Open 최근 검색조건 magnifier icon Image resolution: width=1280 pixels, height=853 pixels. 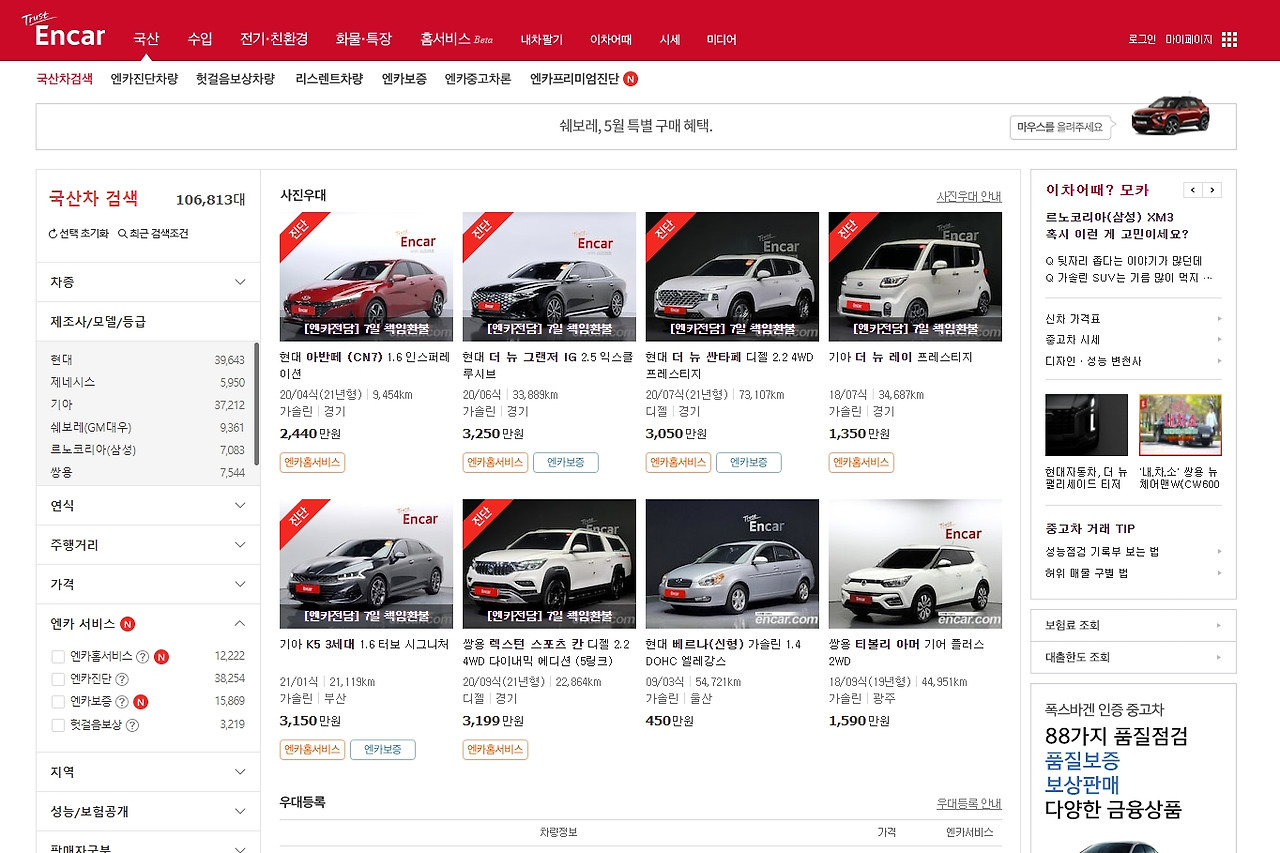coord(122,234)
